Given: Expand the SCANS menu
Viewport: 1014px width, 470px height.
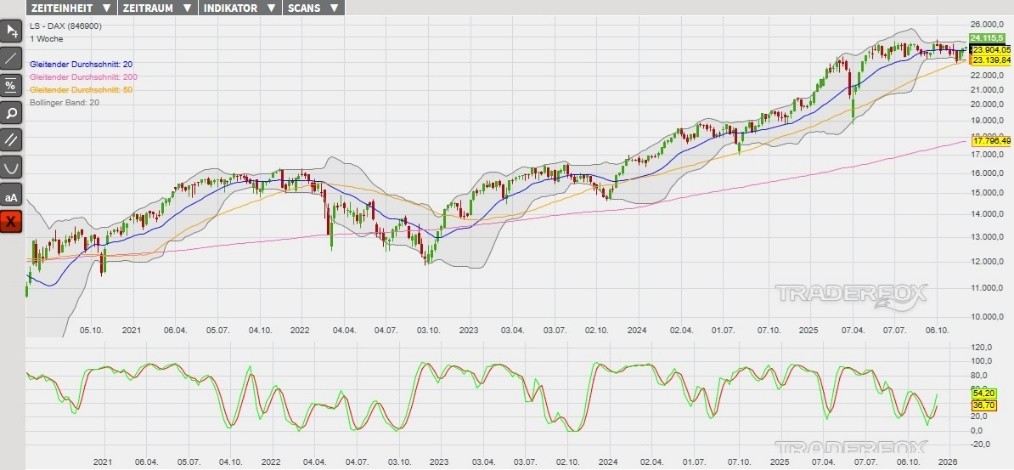Looking at the screenshot, I should (x=312, y=7).
